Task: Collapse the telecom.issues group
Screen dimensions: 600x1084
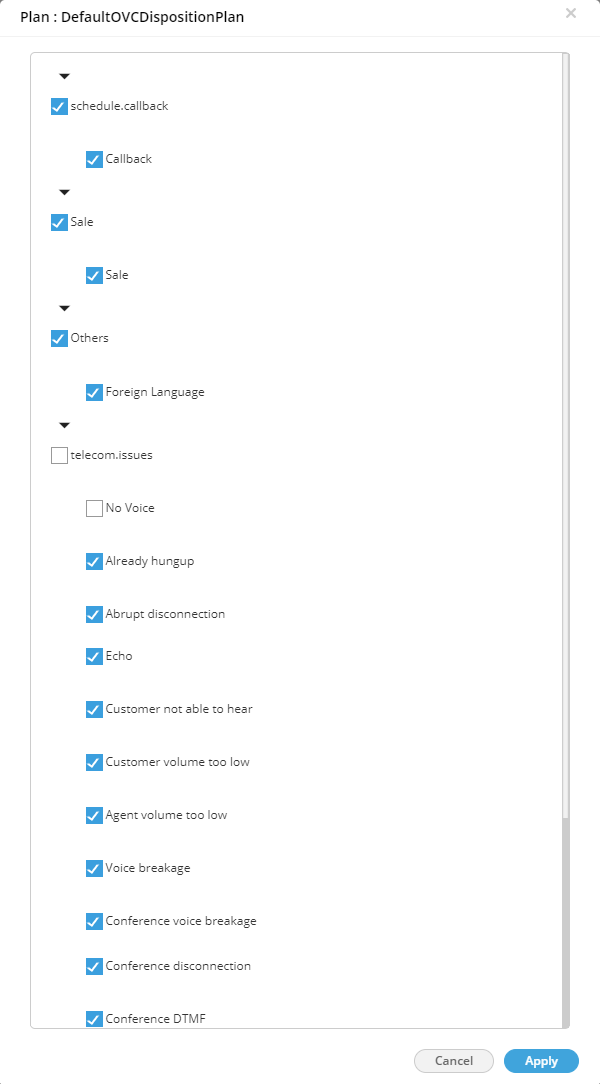Action: (x=64, y=425)
